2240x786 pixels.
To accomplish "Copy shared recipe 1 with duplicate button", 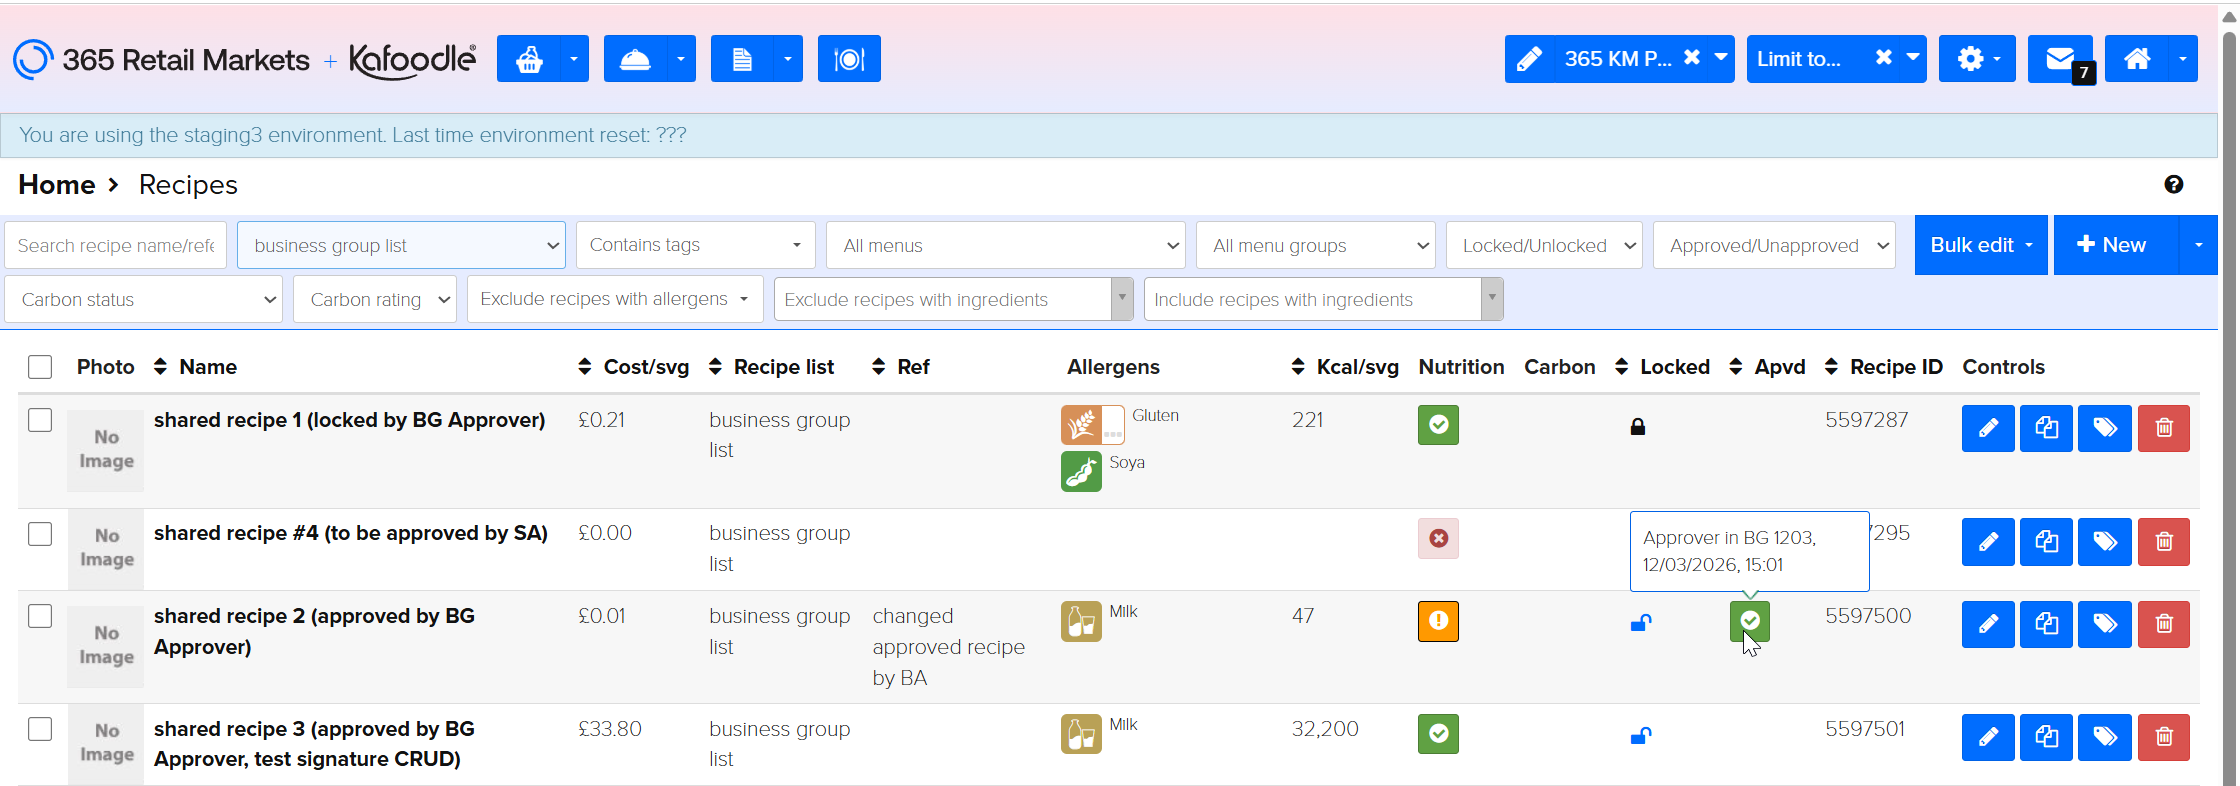I will click(2046, 428).
